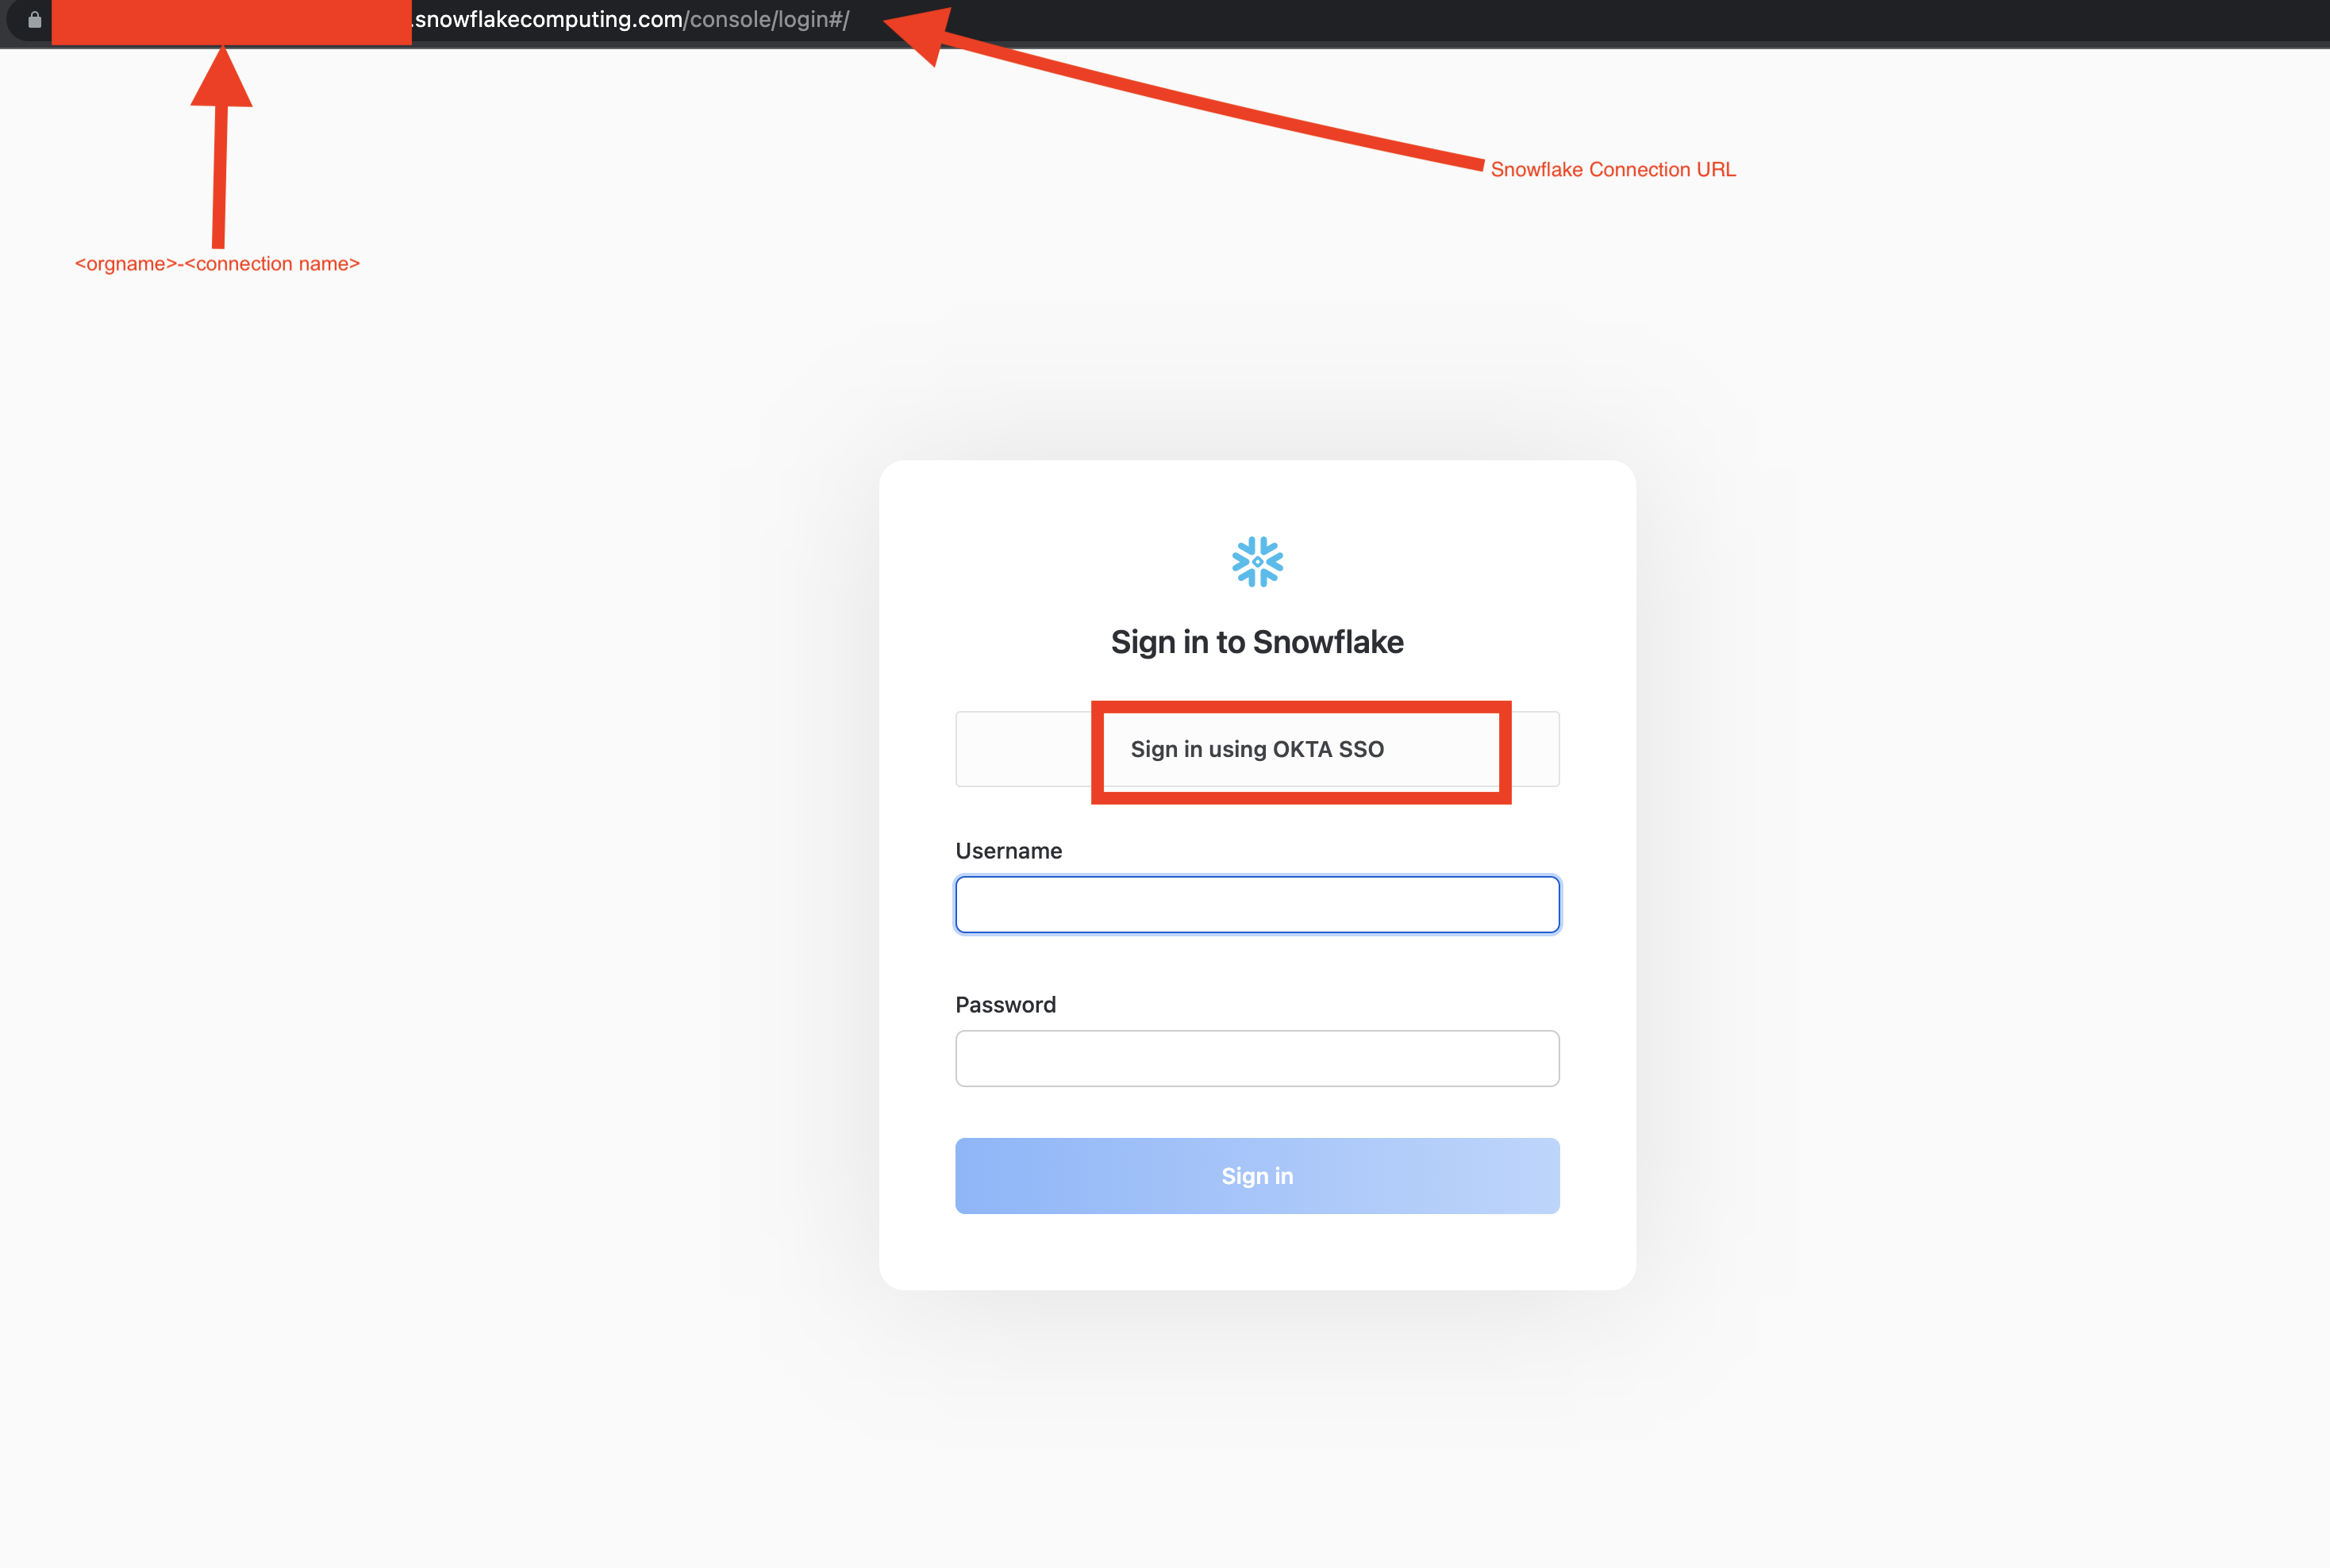Click snowflakecomputing.com domain text in address bar
The width and height of the screenshot is (2330, 1568).
(x=549, y=20)
